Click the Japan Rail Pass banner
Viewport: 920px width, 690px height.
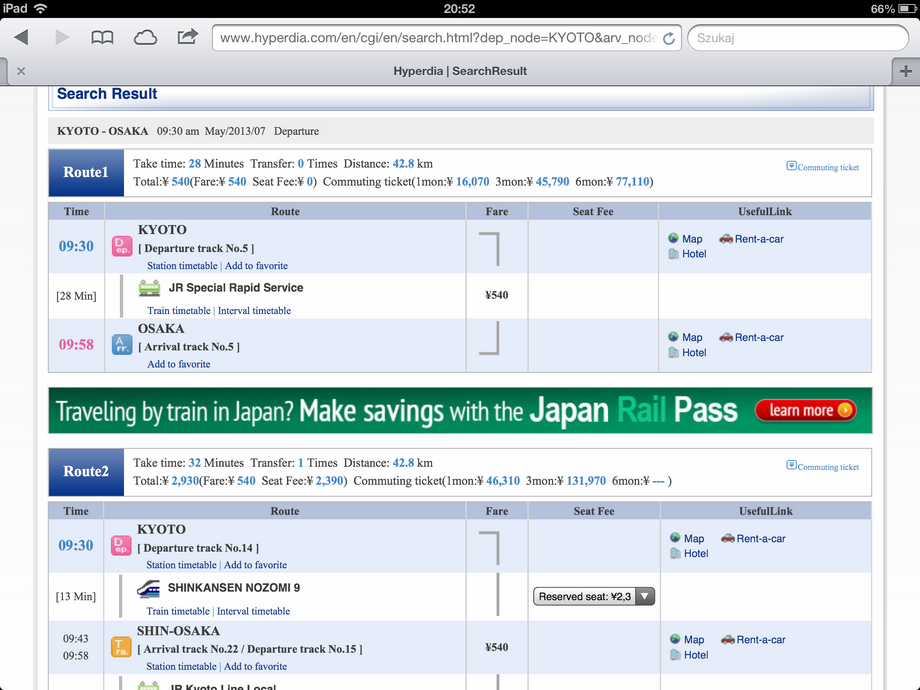click(460, 411)
